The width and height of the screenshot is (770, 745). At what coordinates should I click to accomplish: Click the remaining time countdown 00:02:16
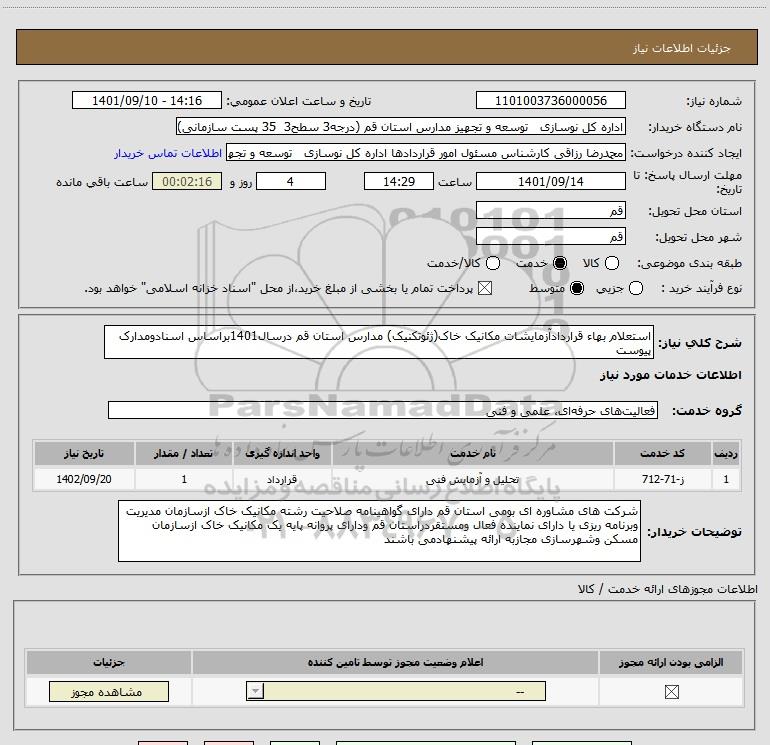click(x=187, y=181)
